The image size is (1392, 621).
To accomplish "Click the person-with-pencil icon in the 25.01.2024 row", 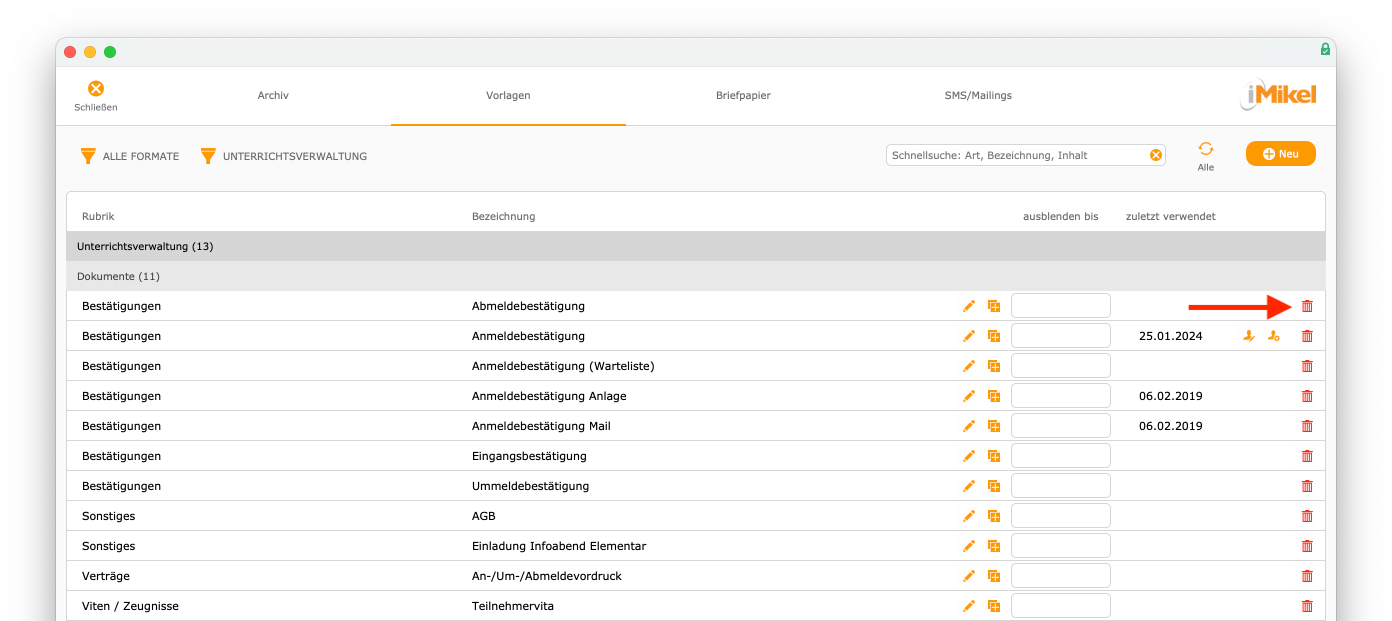I will click(x=1249, y=336).
